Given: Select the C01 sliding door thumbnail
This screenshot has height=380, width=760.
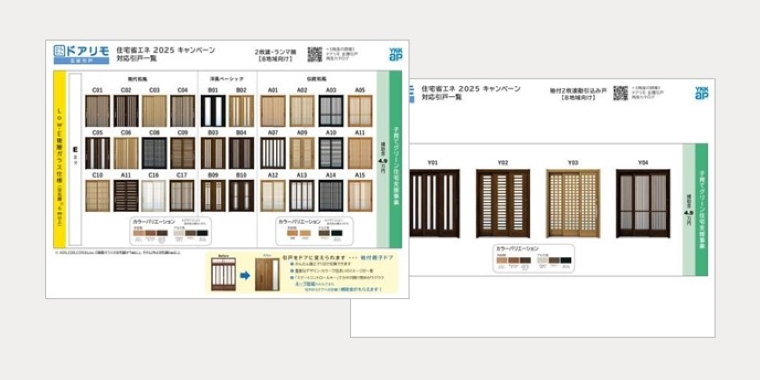Looking at the screenshot, I should point(98,111).
